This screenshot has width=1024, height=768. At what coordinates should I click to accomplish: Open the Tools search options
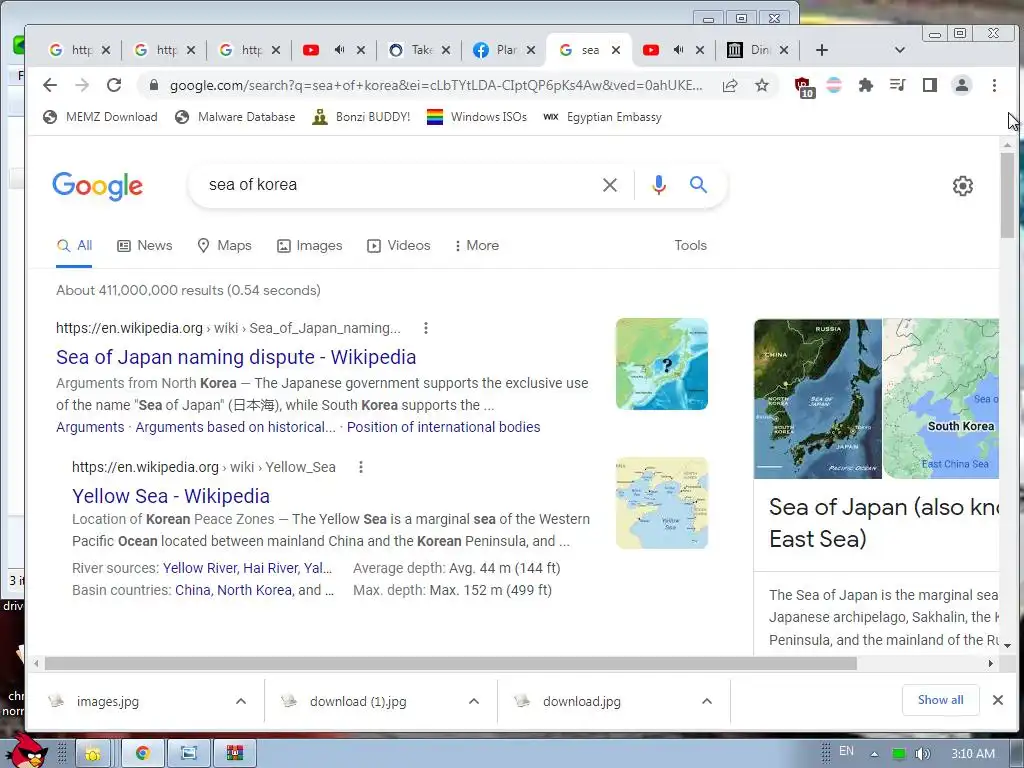690,246
